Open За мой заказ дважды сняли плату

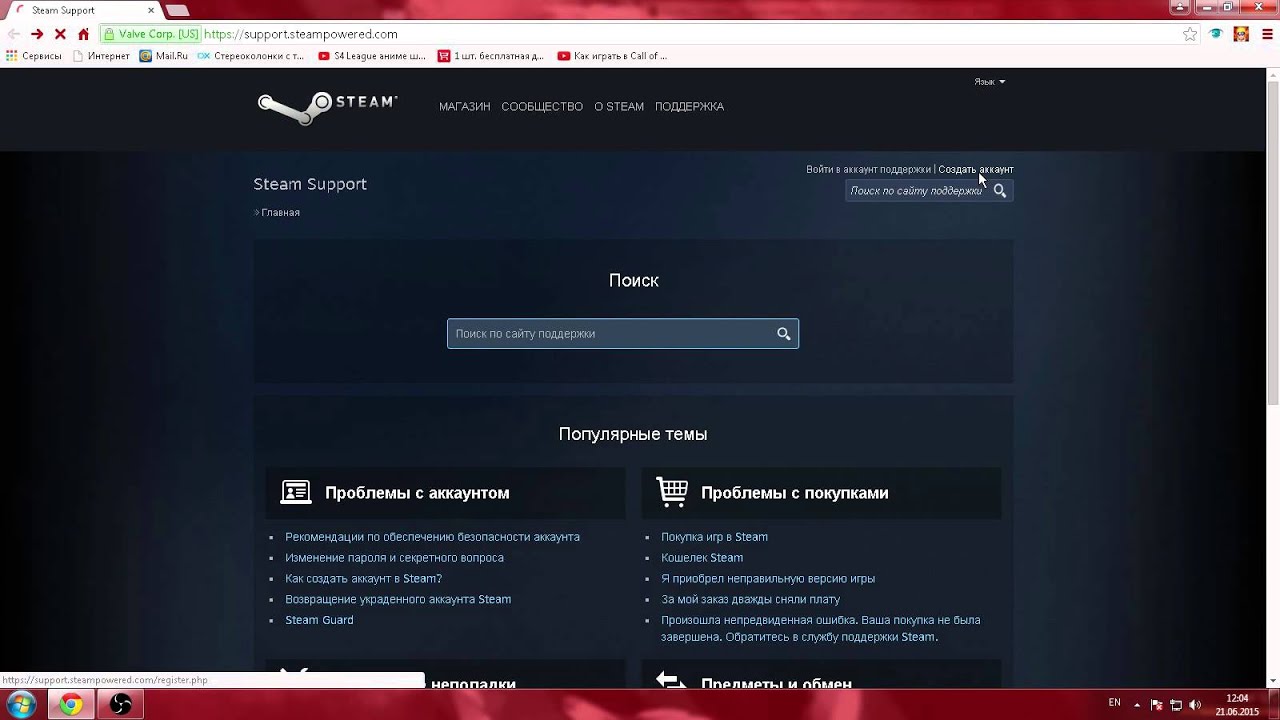click(x=750, y=600)
